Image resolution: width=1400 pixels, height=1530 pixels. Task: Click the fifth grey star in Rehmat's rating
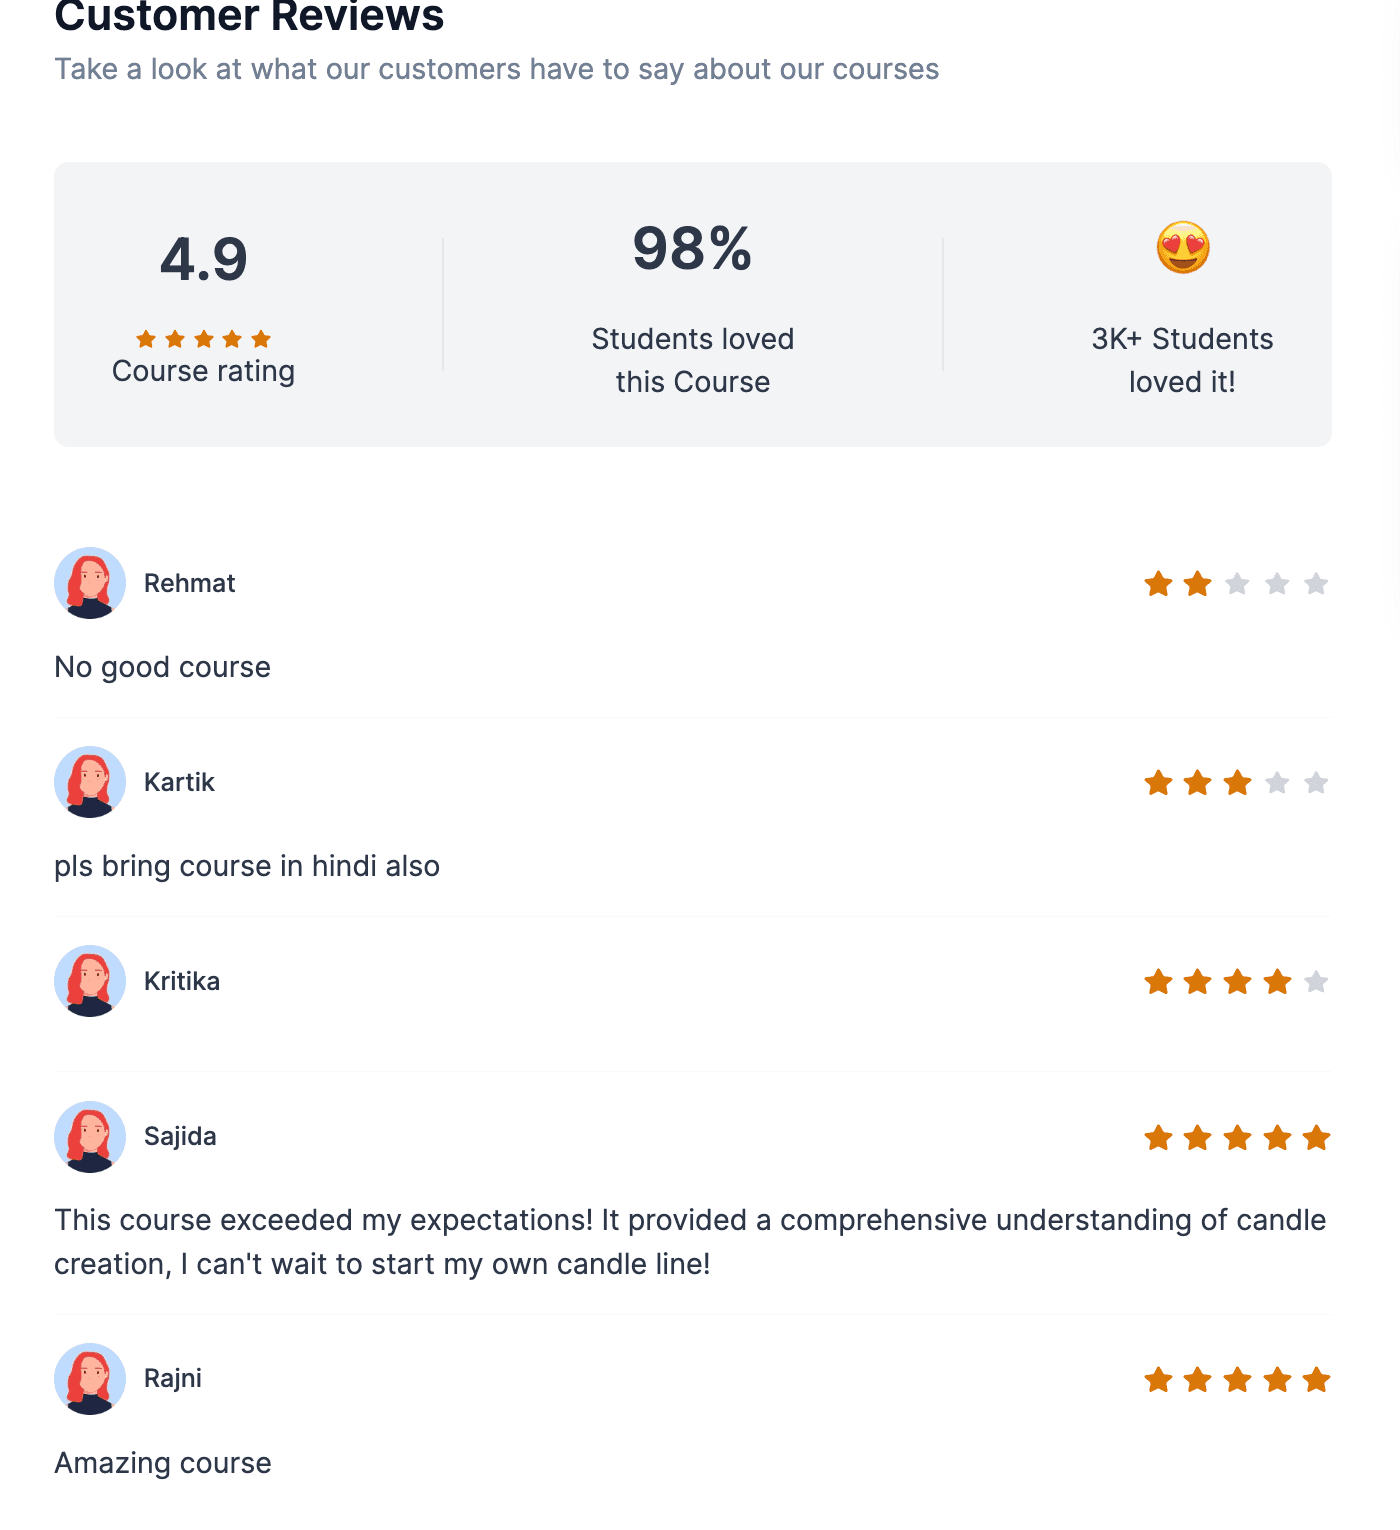click(1316, 583)
